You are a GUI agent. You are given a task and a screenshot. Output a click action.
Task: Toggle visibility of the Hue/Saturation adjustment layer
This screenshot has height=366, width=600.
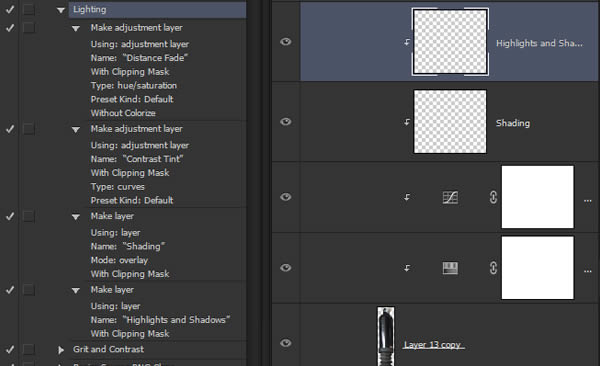point(285,268)
